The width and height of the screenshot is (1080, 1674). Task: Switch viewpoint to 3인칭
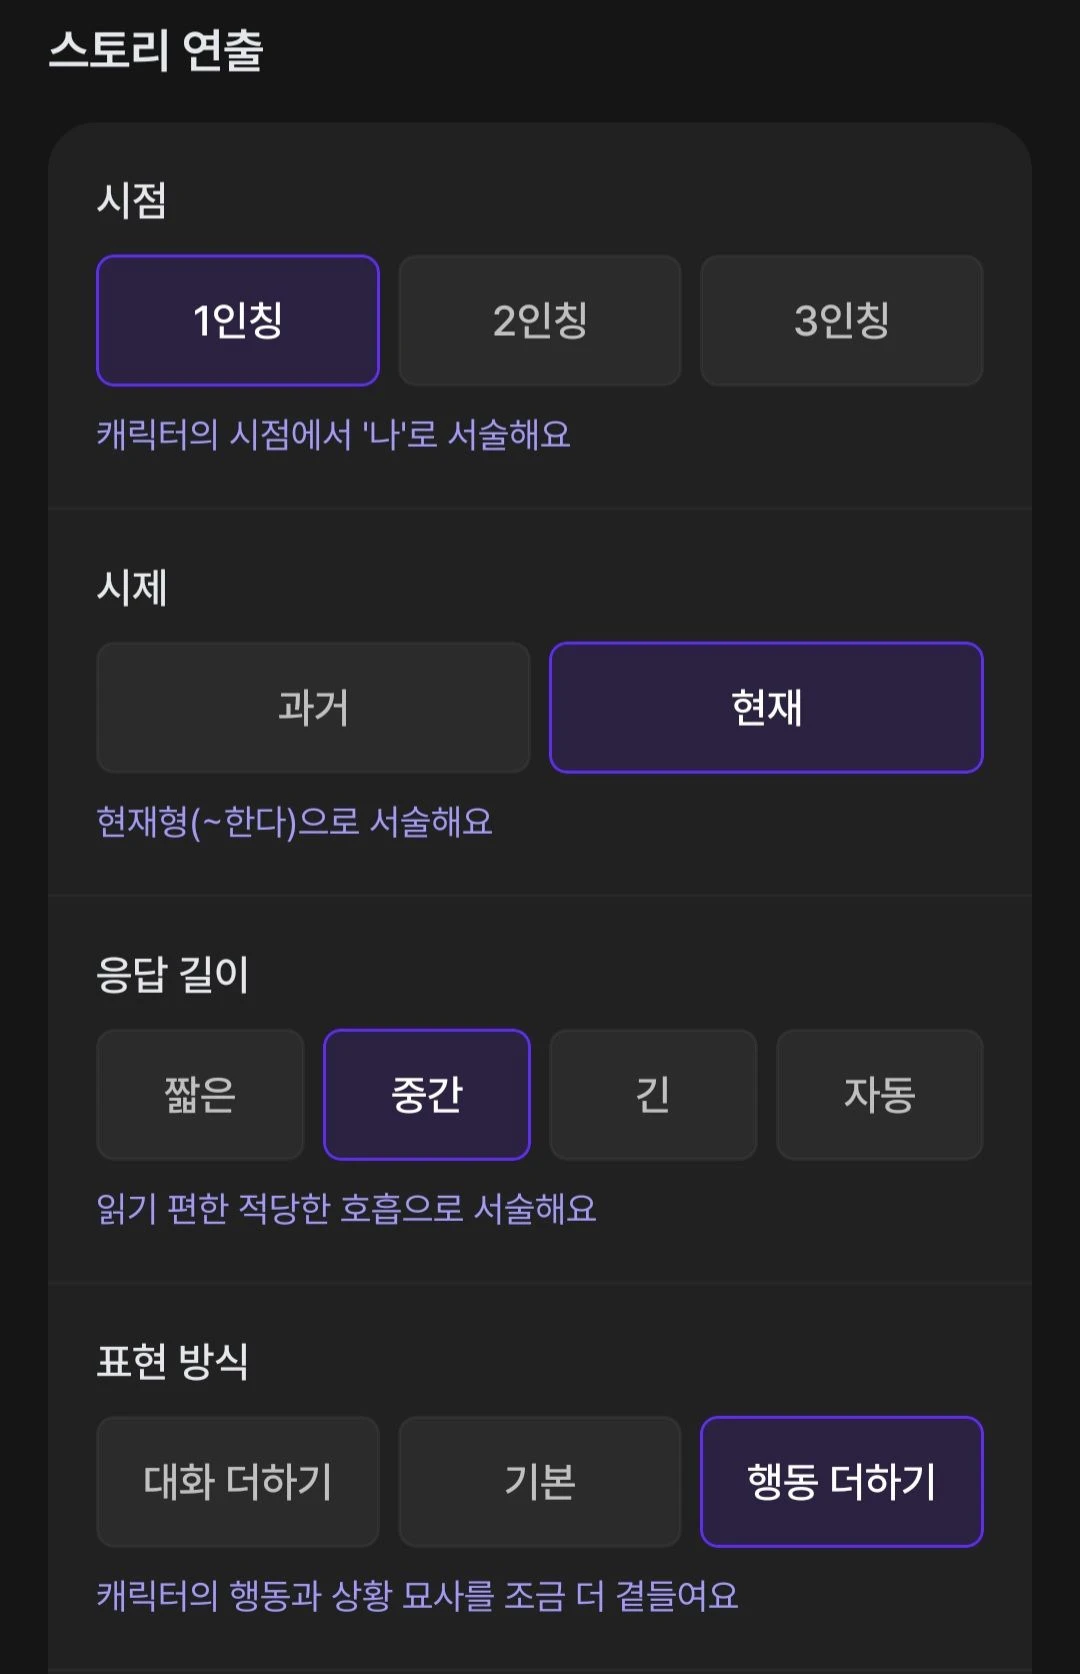842,320
